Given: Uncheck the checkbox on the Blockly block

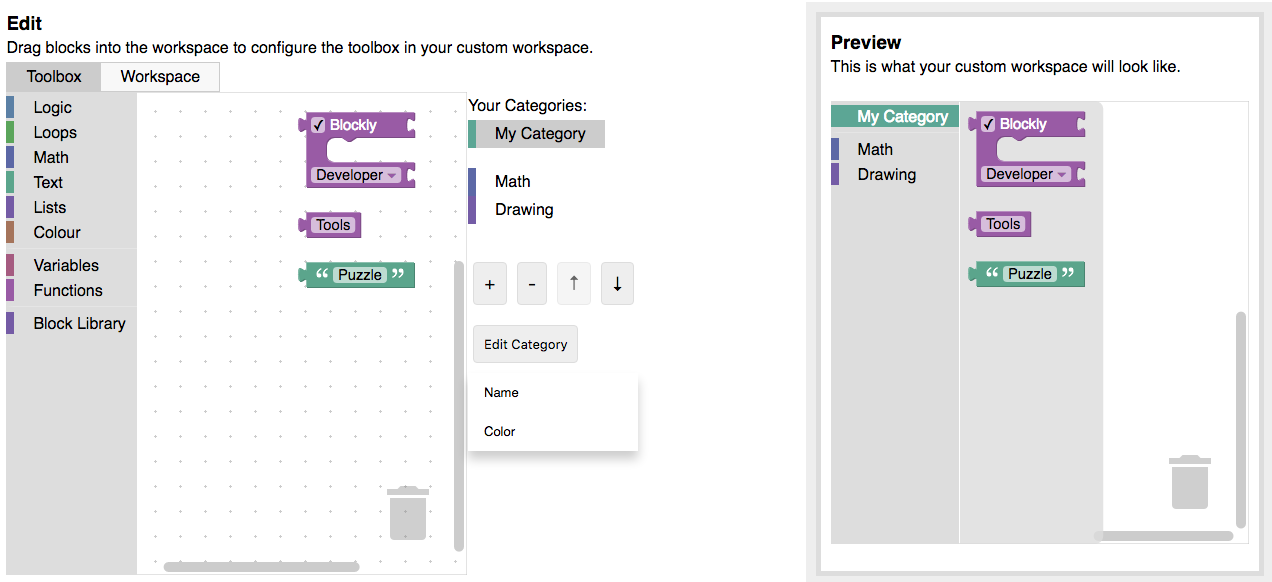Looking at the screenshot, I should pyautogui.click(x=317, y=125).
